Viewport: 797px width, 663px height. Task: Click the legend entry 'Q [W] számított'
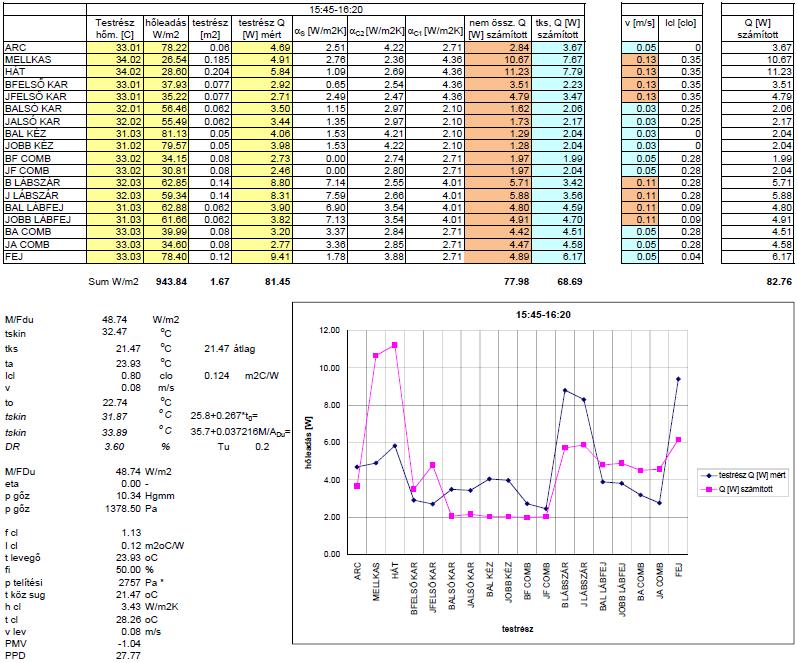pyautogui.click(x=737, y=489)
